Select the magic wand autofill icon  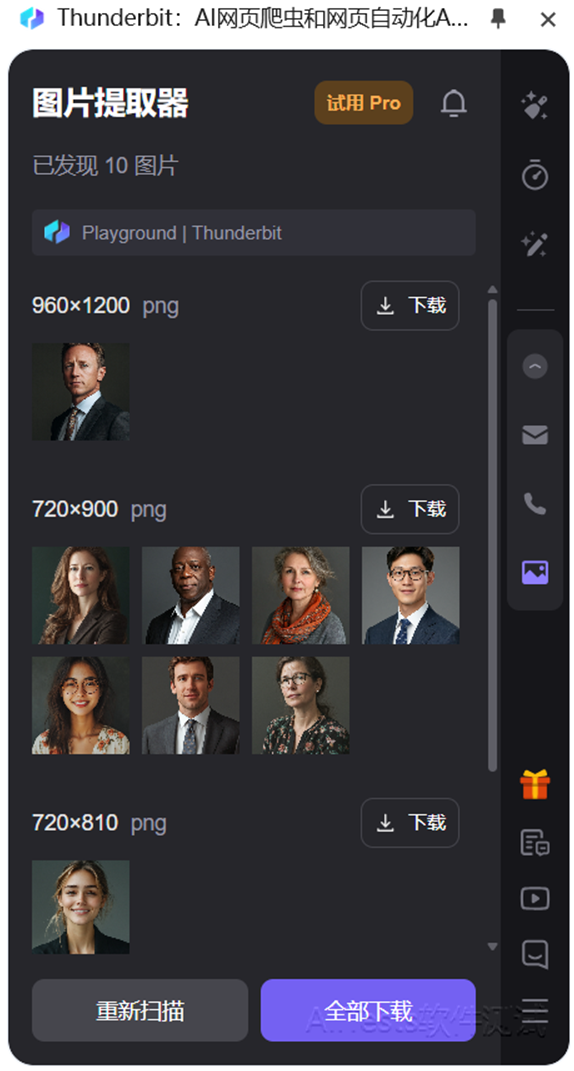pos(534,244)
